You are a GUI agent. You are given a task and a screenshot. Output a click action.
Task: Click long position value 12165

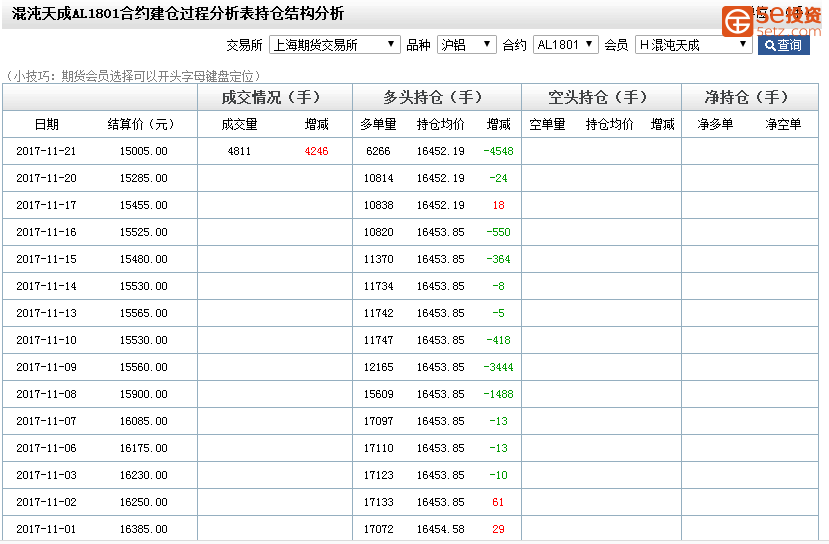378,367
